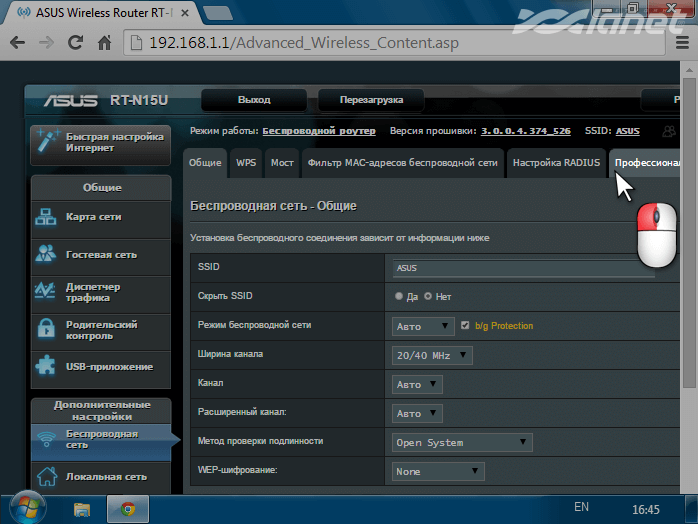Select the 'Нет' radio for Hide SSID
Viewport: 698px width, 524px height.
[428, 297]
